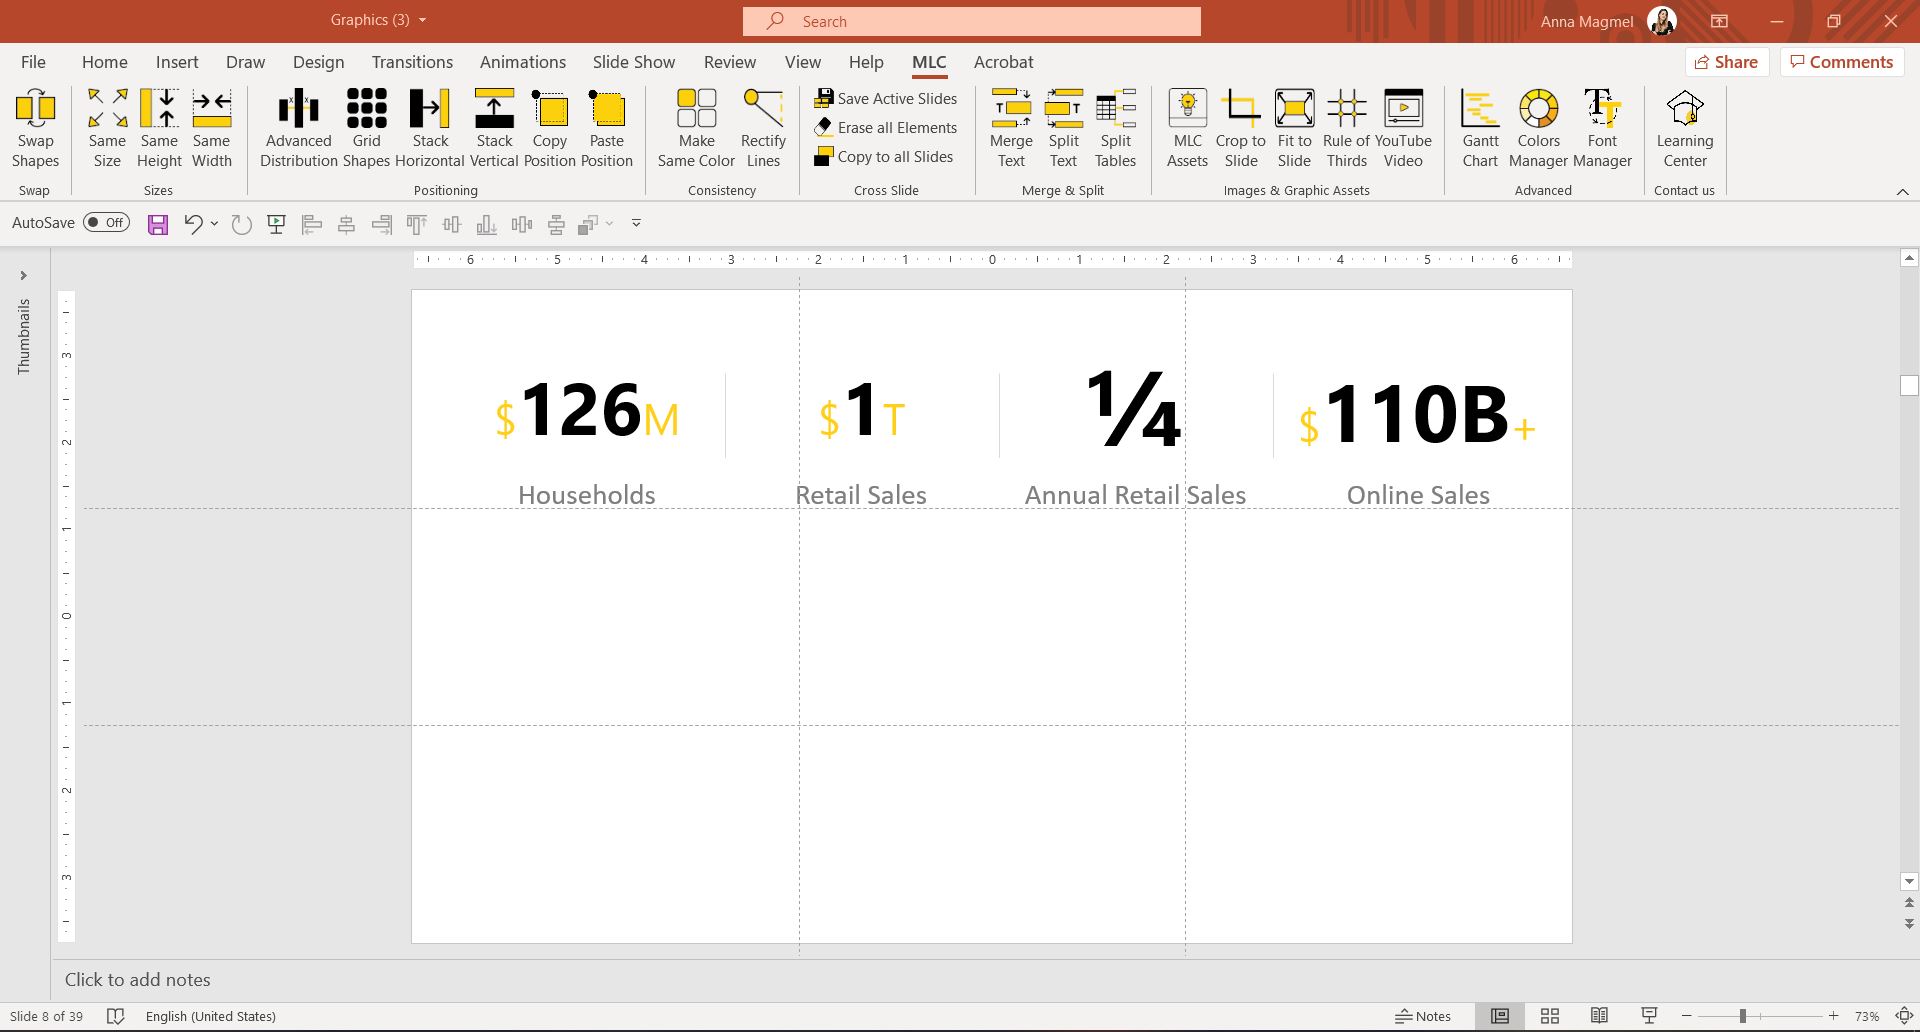The width and height of the screenshot is (1920, 1032).
Task: Collapse the ribbon with the chevron
Action: click(1902, 191)
